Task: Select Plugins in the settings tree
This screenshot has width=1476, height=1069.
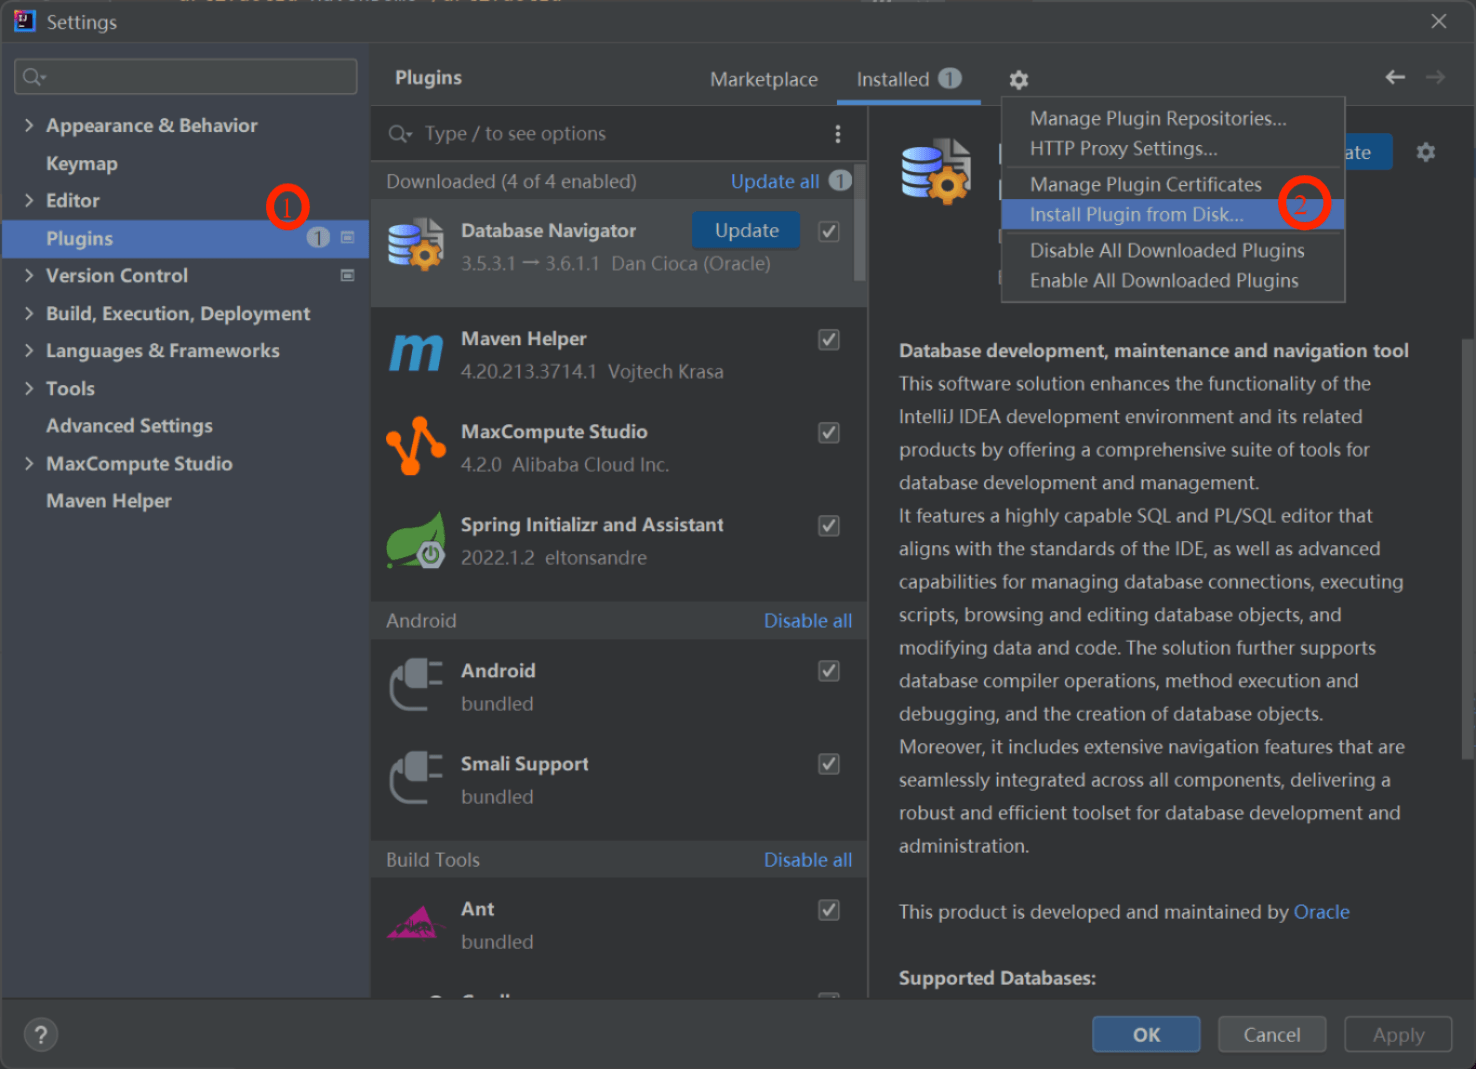Action: tap(186, 238)
